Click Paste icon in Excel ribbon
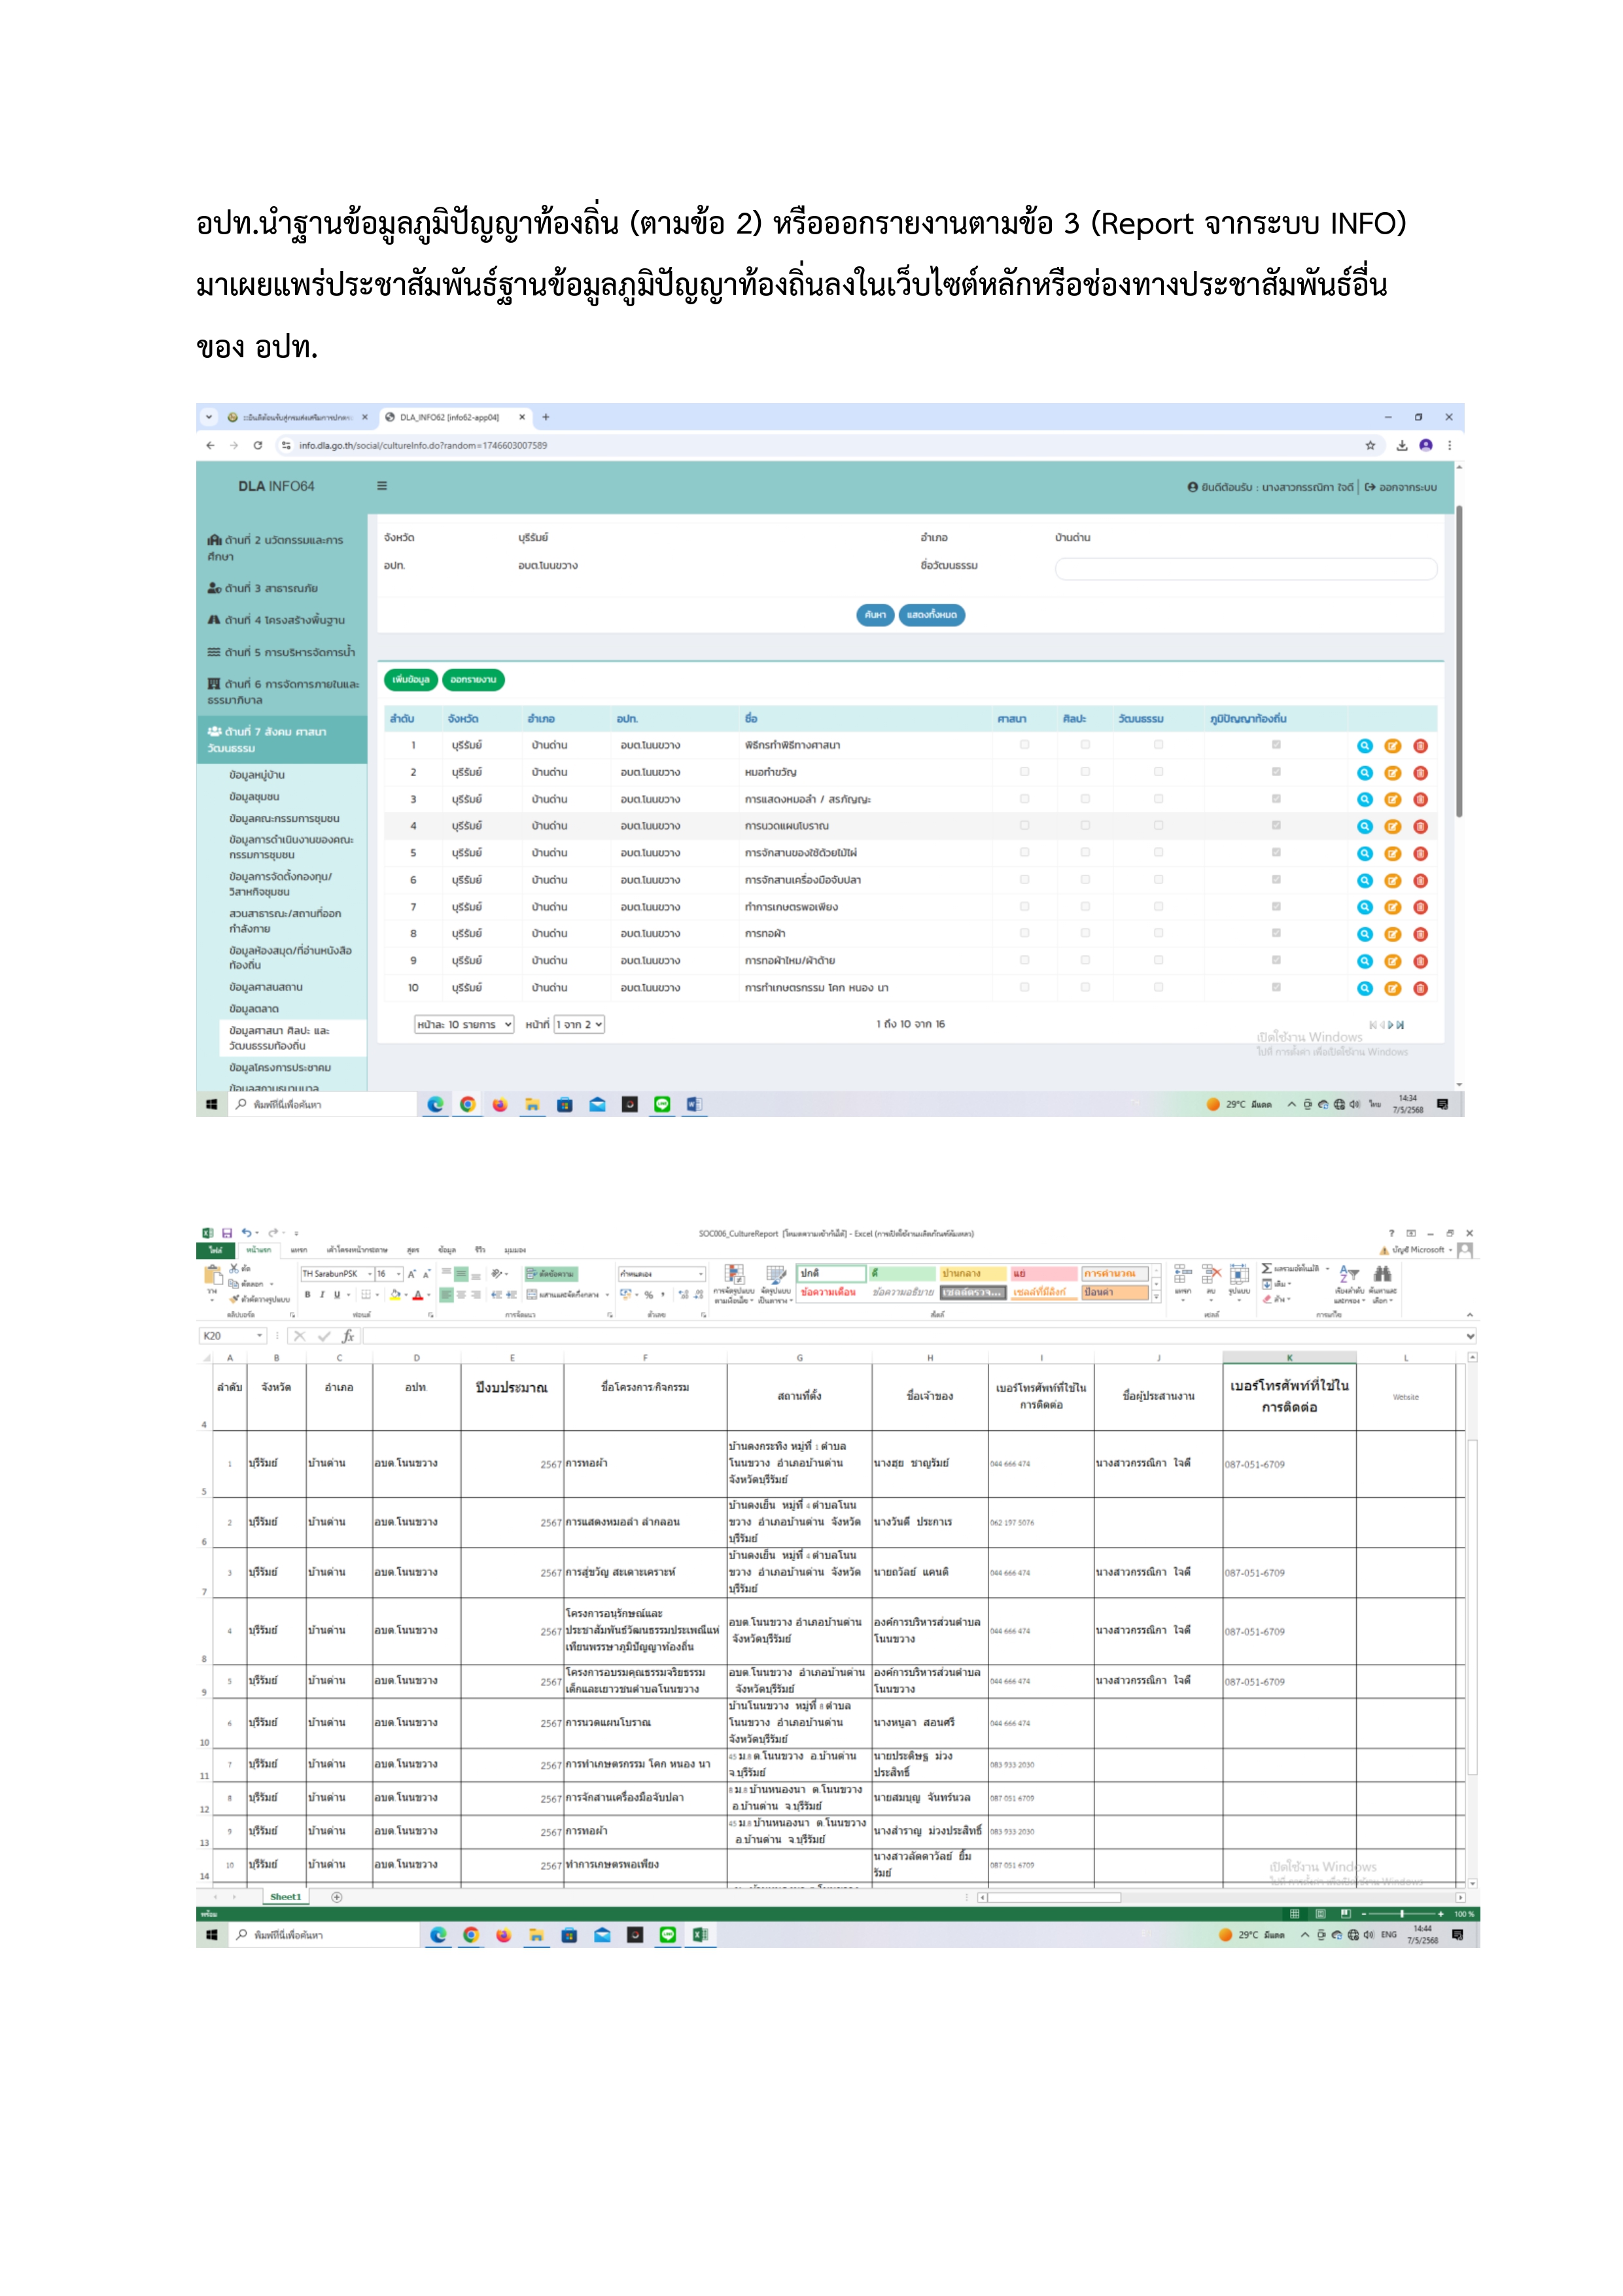Viewport: 1623px width, 2296px height. point(213,1275)
